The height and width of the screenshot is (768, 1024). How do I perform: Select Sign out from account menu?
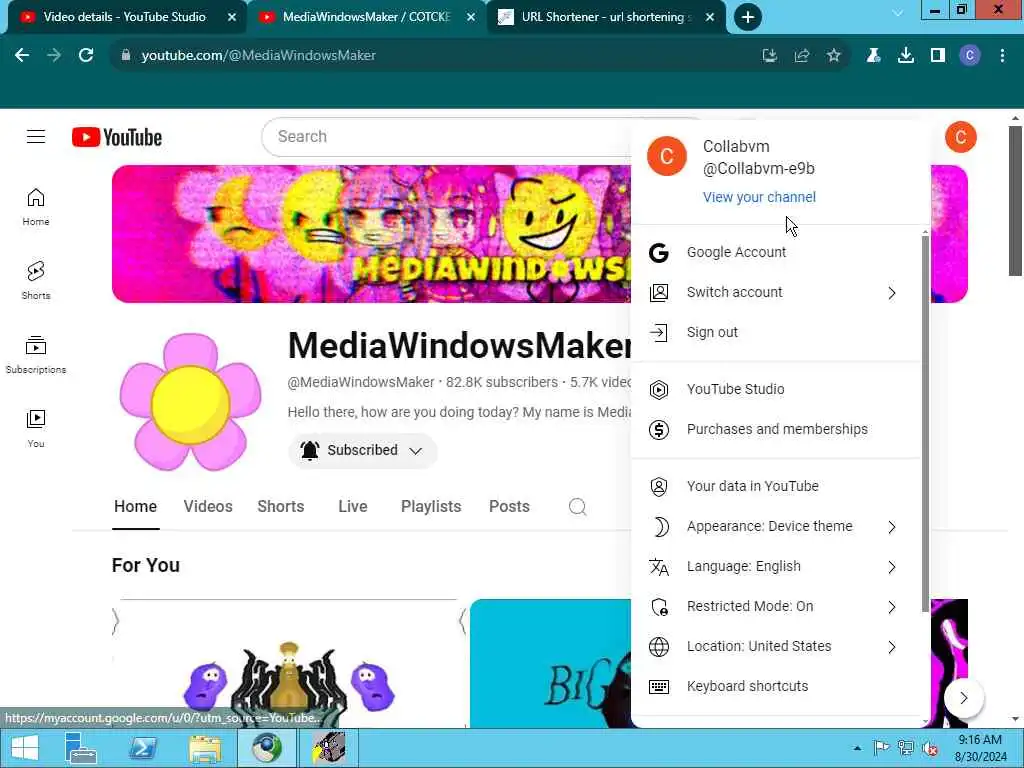coord(776,332)
